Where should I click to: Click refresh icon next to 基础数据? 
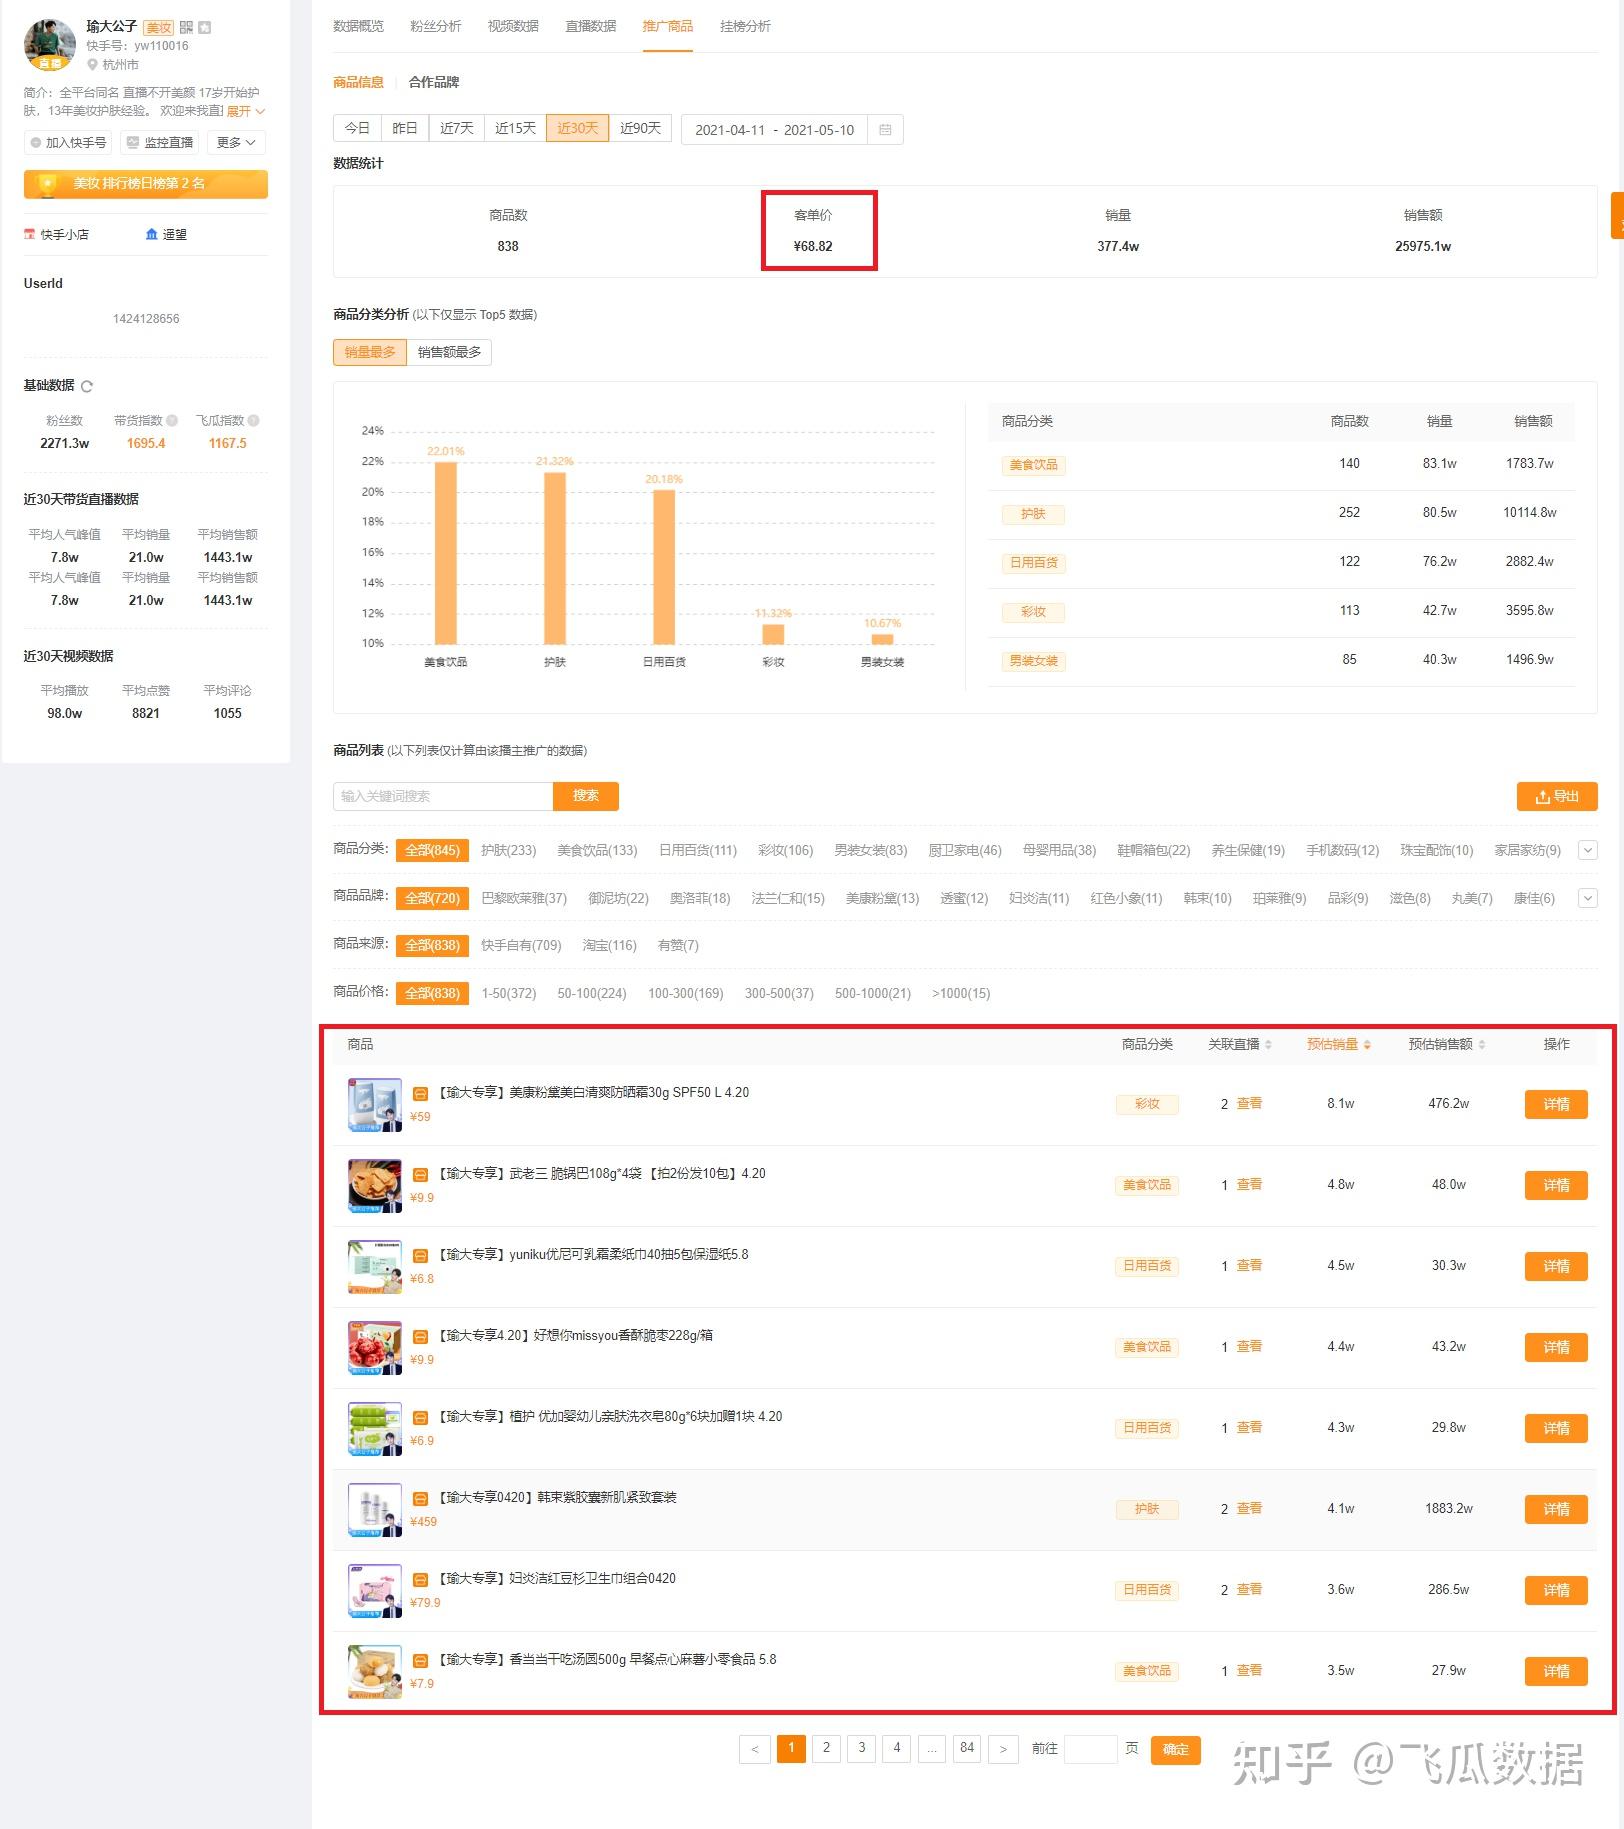coord(87,386)
